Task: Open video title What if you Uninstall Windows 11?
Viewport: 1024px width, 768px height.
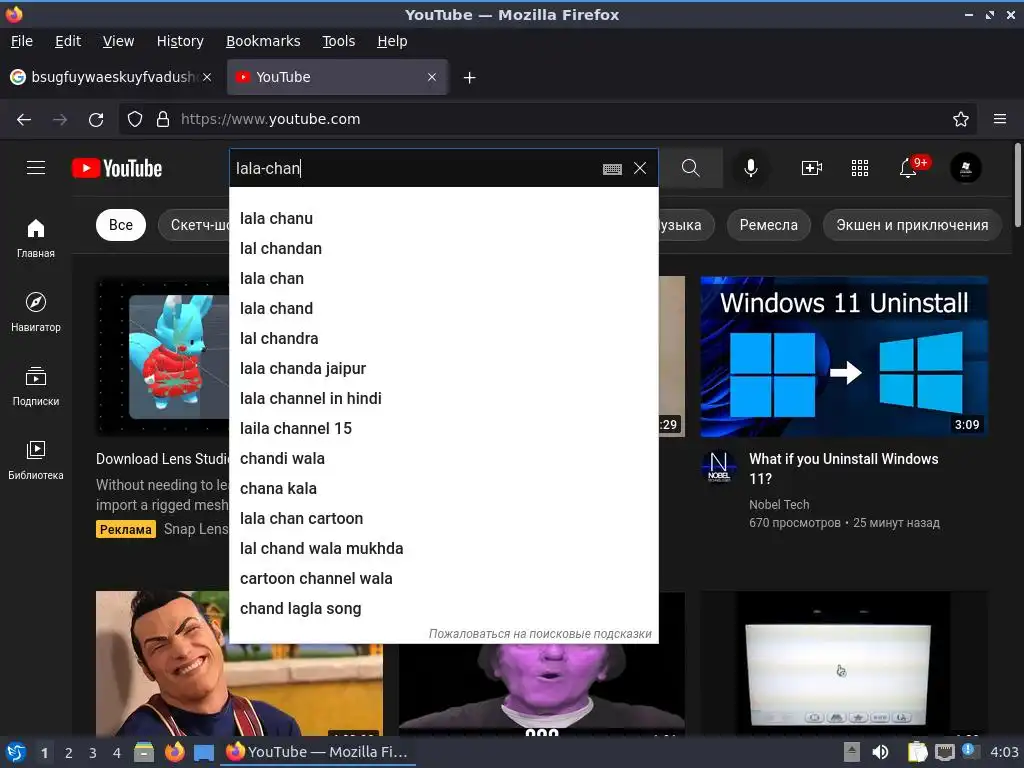Action: (843, 469)
